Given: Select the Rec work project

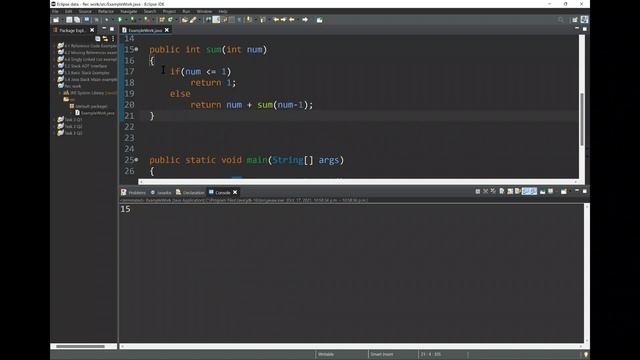Looking at the screenshot, I should (69, 86).
